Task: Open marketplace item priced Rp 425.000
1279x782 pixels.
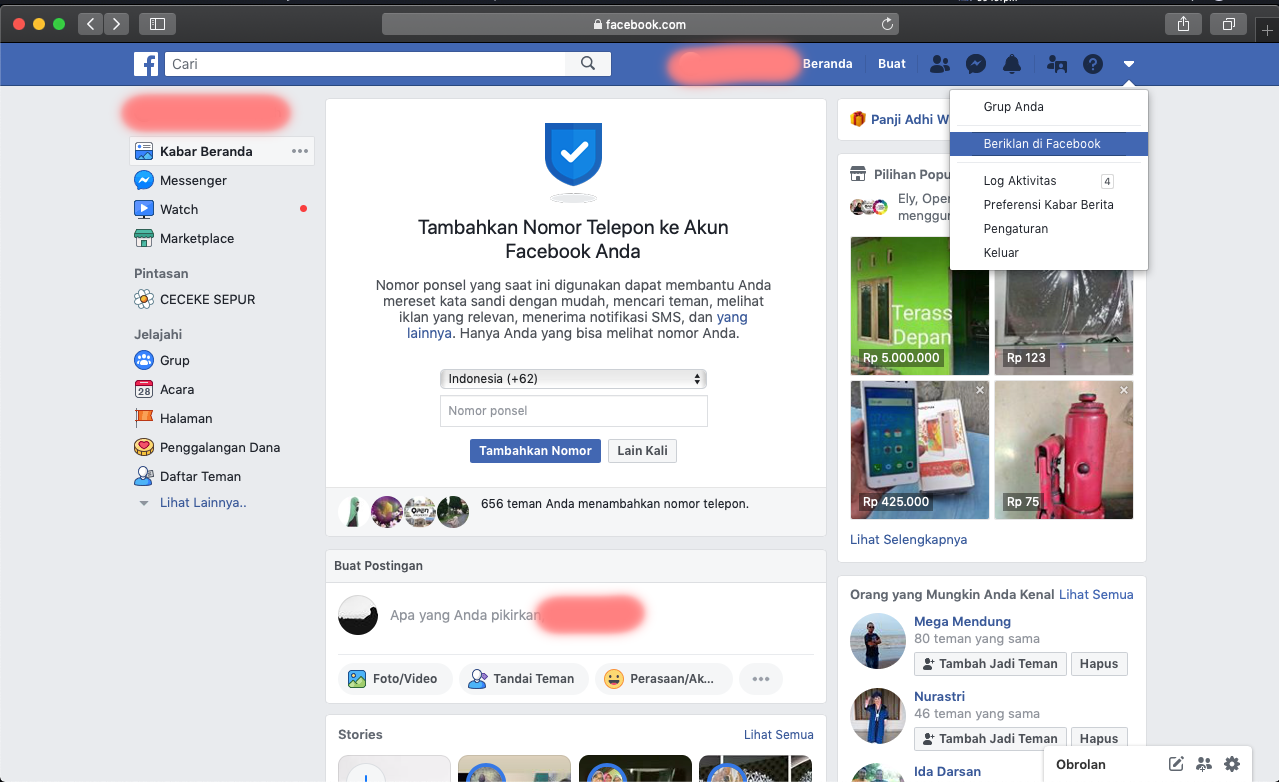Action: pyautogui.click(x=920, y=450)
